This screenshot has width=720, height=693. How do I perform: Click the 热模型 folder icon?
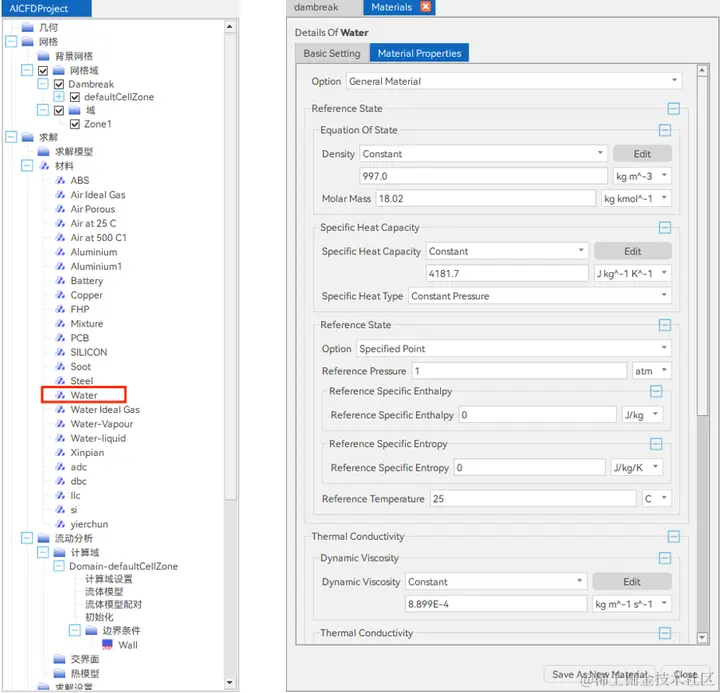coord(59,673)
